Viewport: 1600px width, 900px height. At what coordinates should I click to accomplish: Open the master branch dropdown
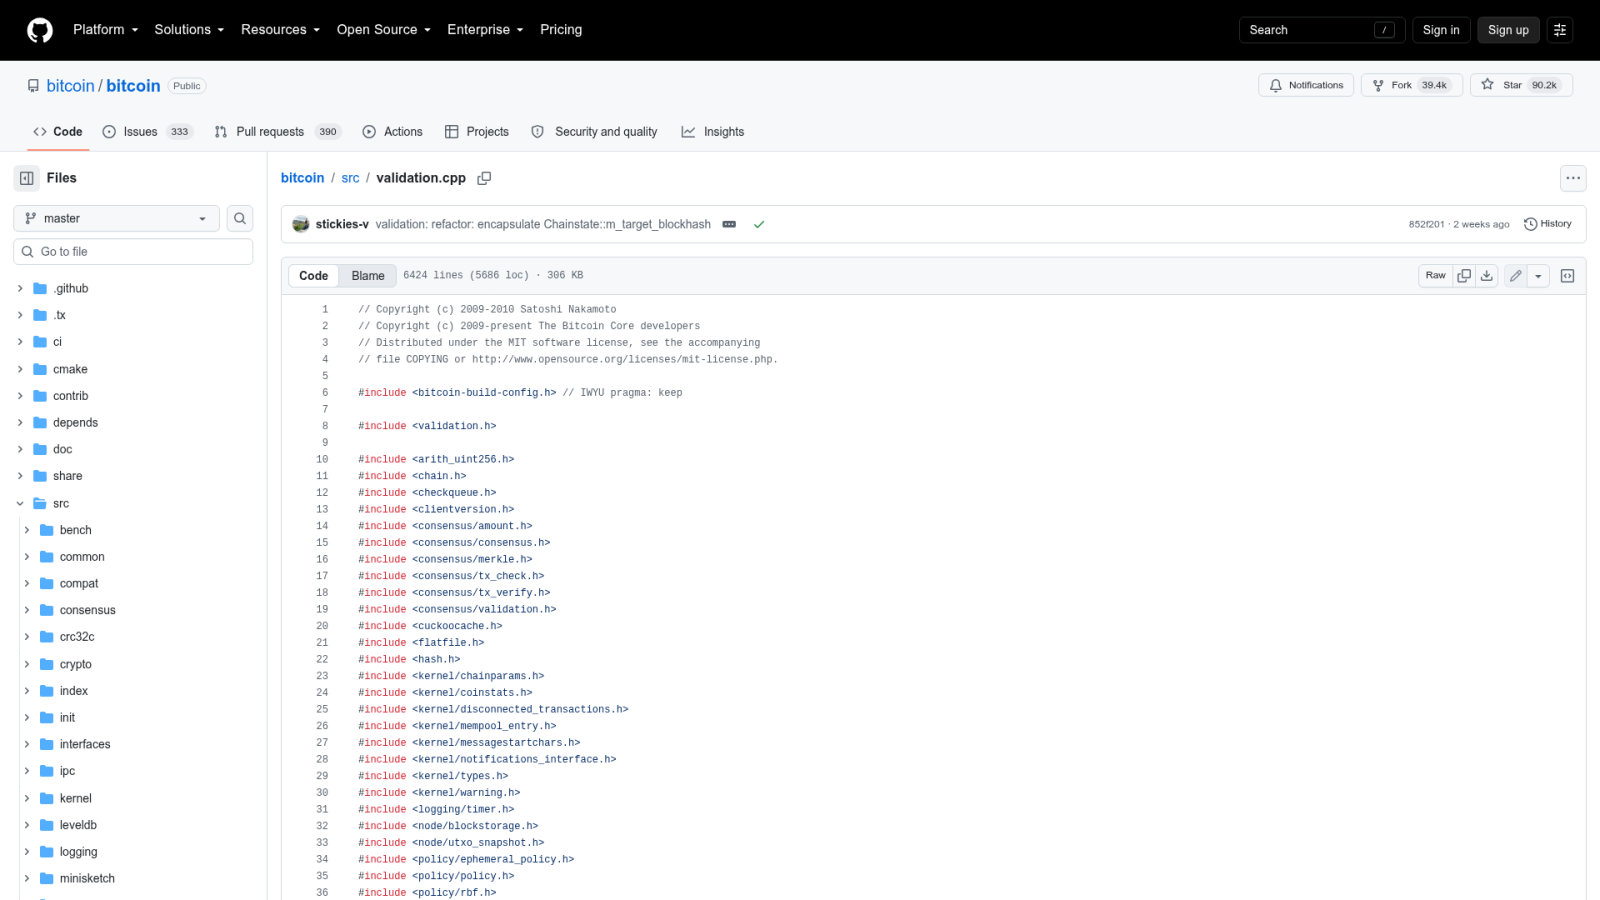point(116,218)
